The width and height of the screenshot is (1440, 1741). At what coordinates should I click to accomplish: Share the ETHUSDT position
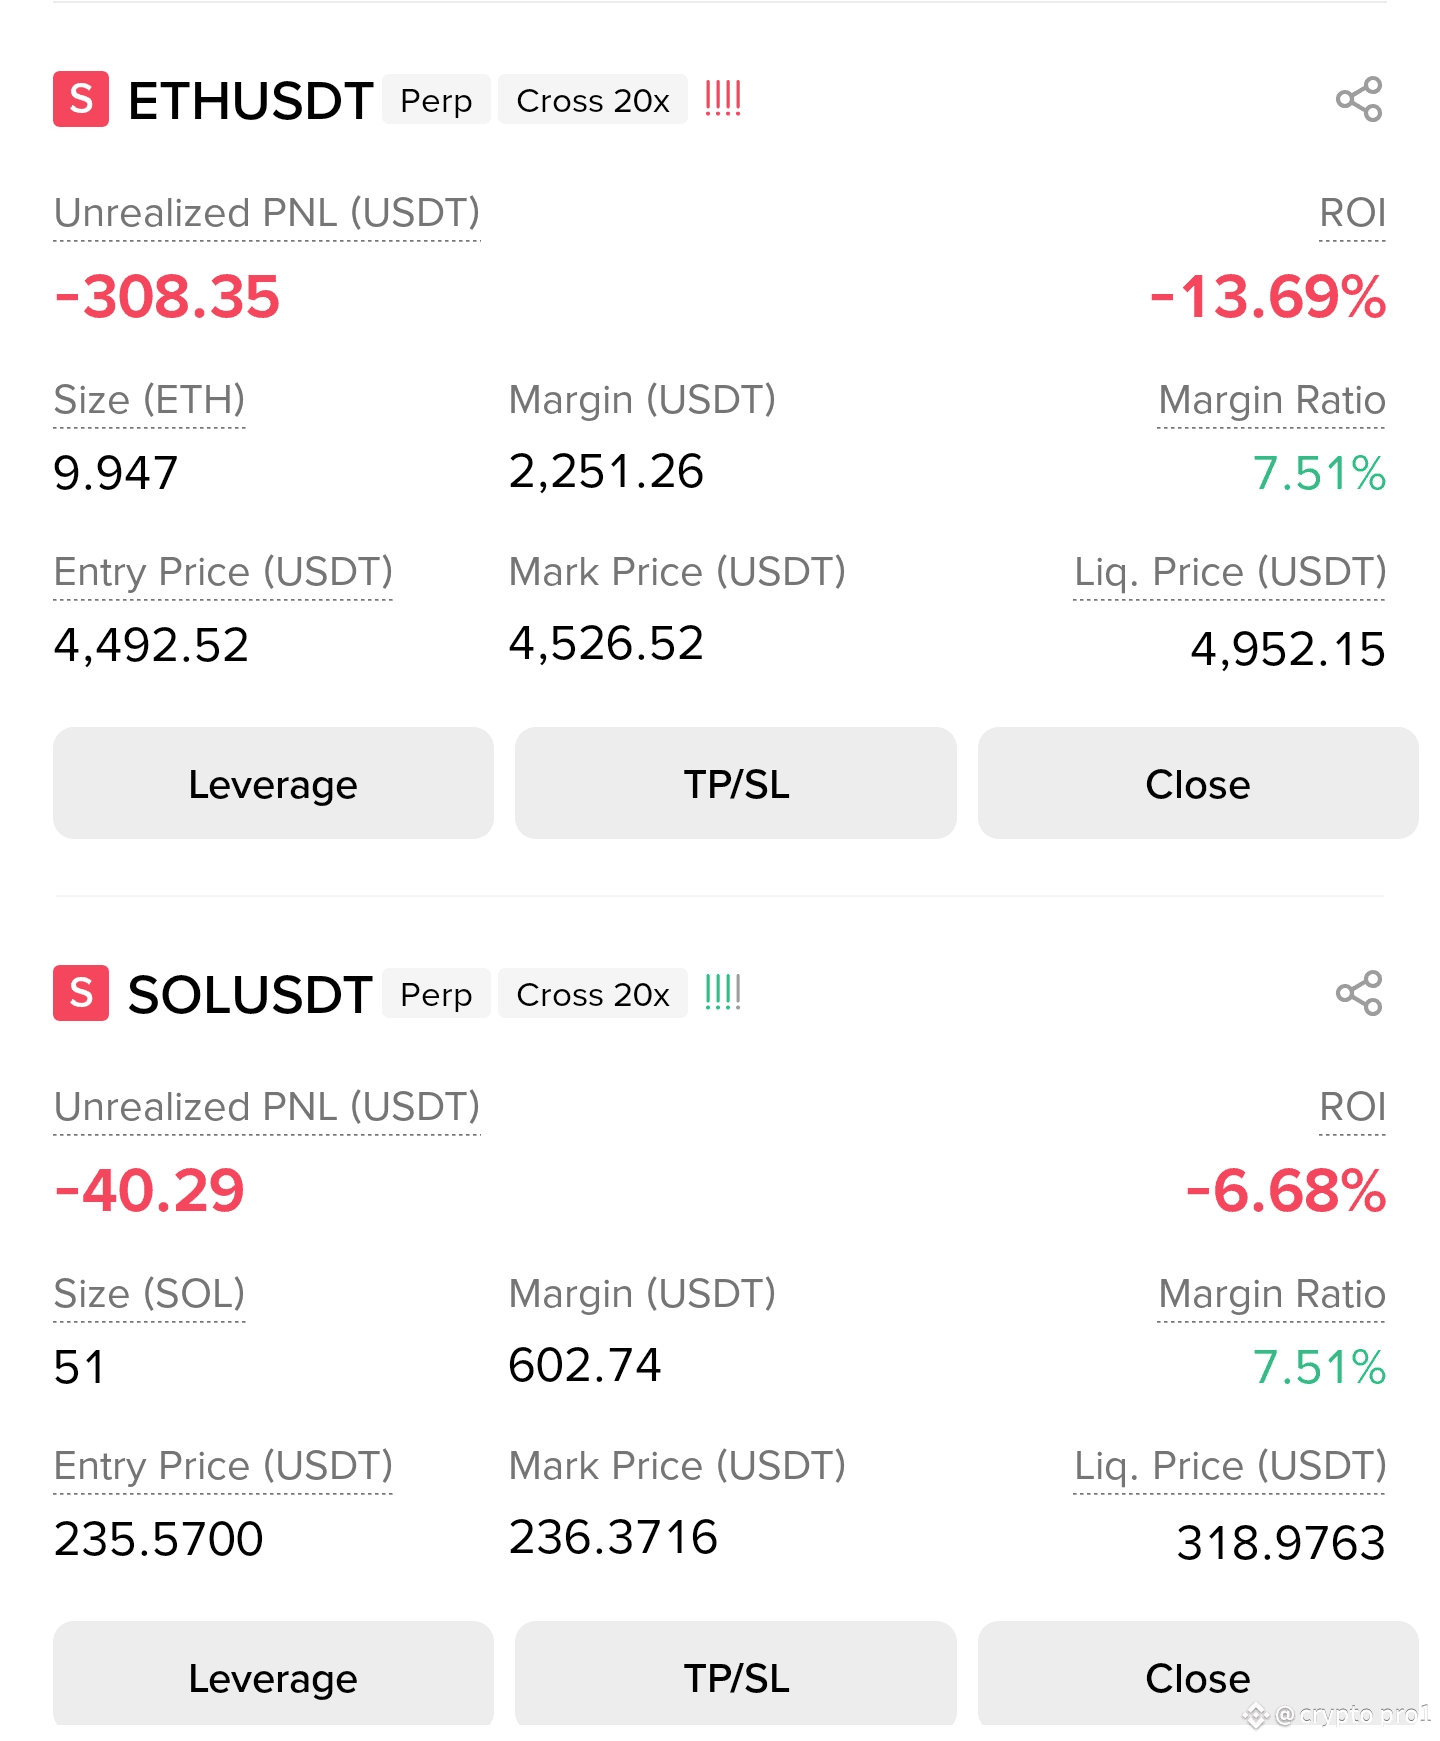1359,99
